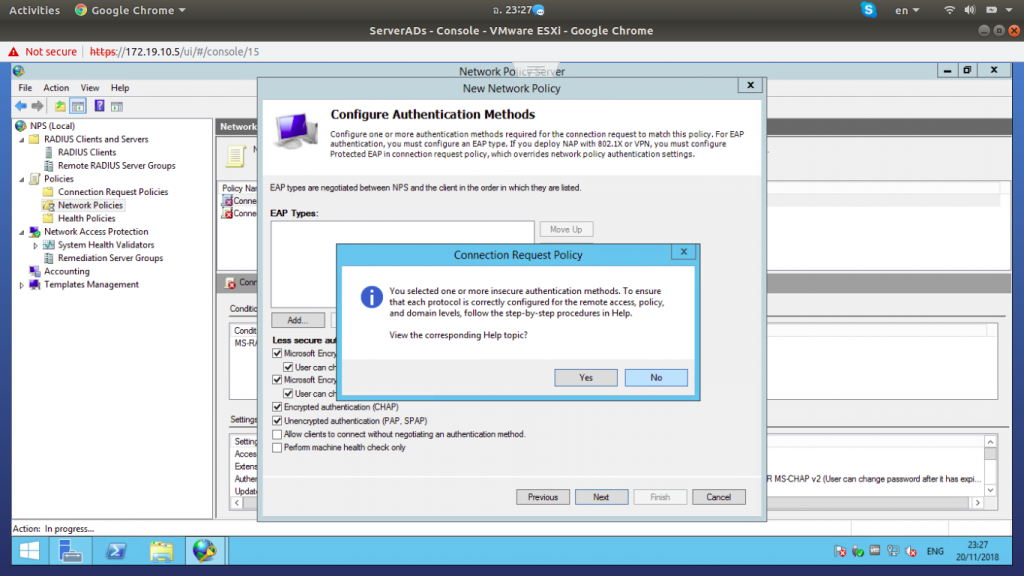Toggle Unencrypted authentication (PAP, SPAP) checkbox

(277, 421)
